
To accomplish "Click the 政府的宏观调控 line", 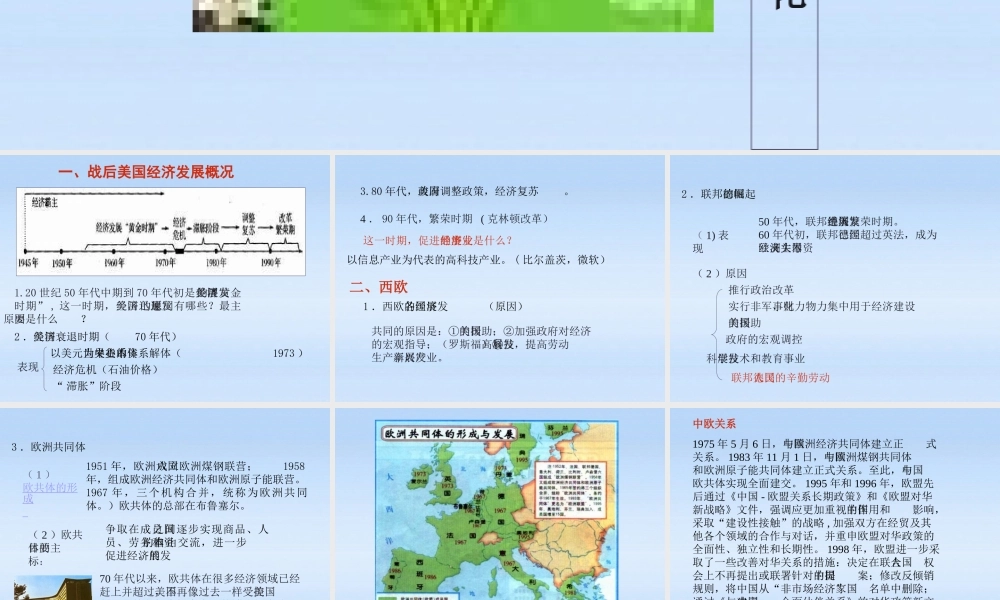I will point(764,339).
